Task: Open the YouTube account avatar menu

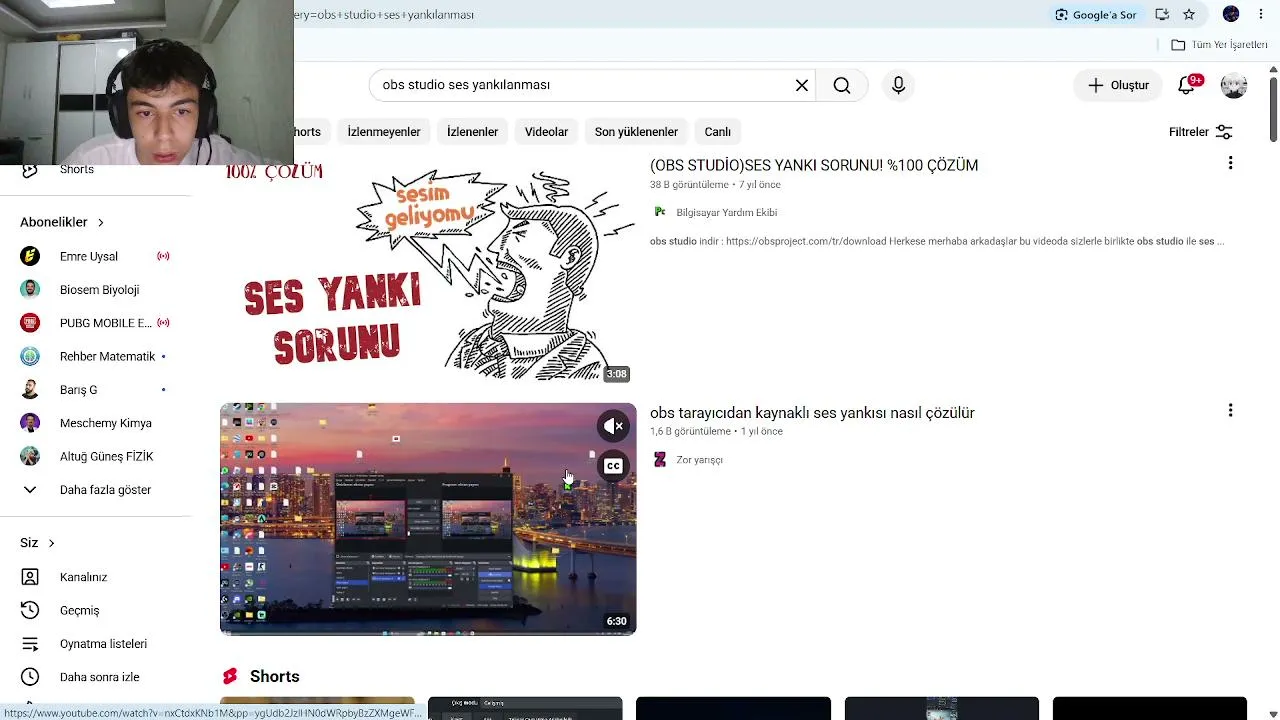Action: [1234, 85]
